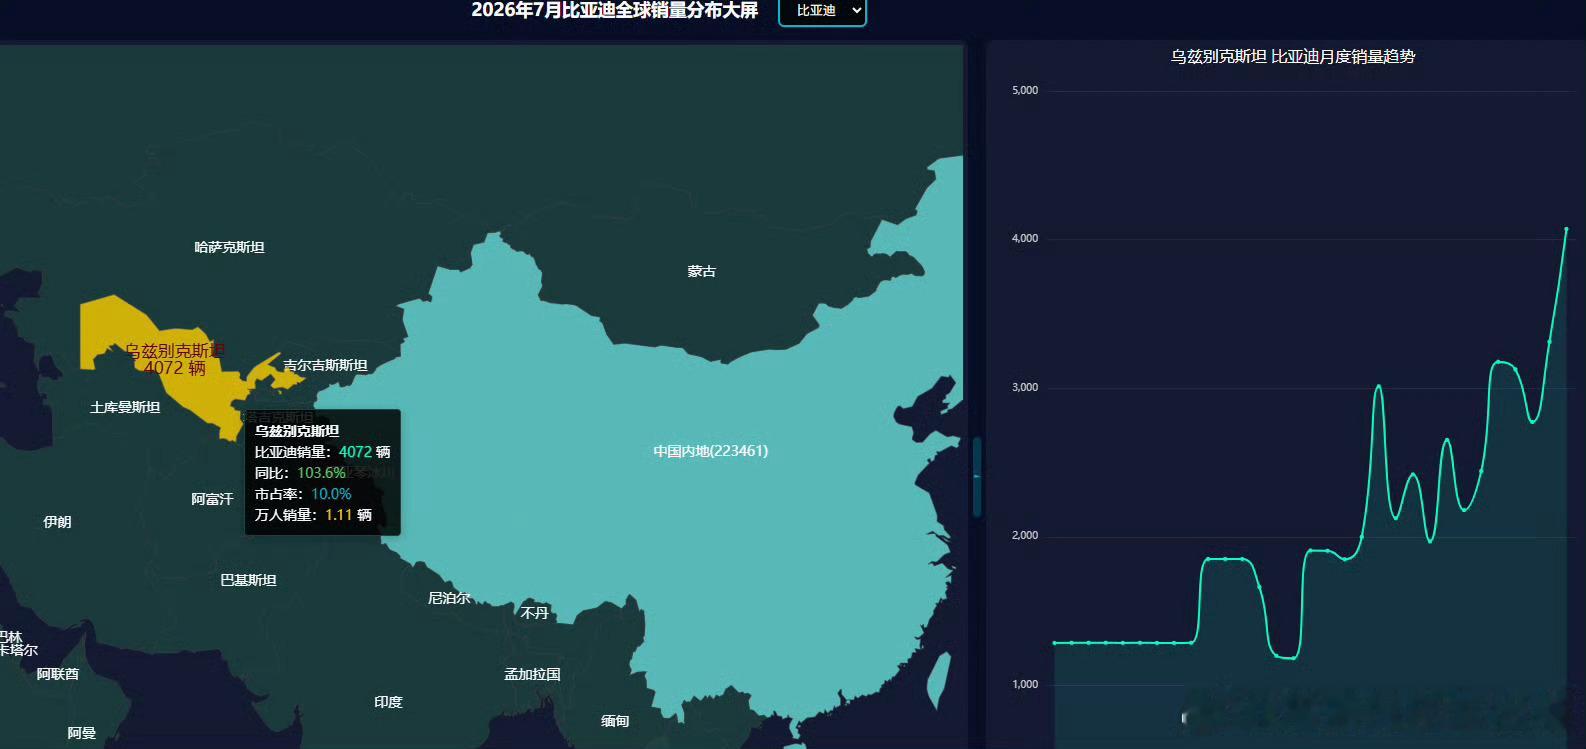Click the 1,000 y-axis label

[1025, 684]
